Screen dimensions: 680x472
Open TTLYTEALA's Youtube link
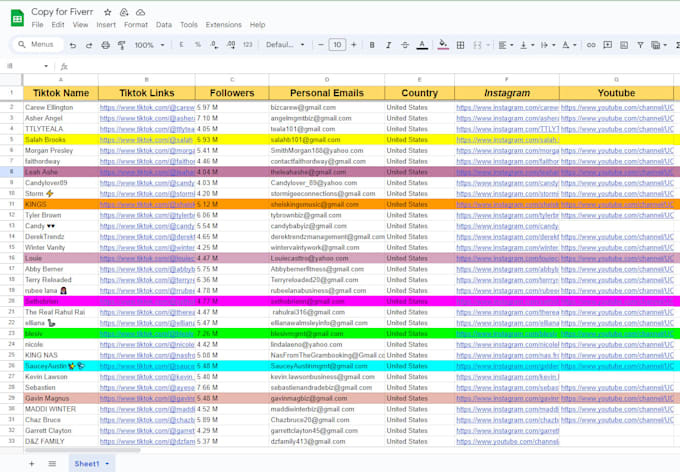coord(617,129)
